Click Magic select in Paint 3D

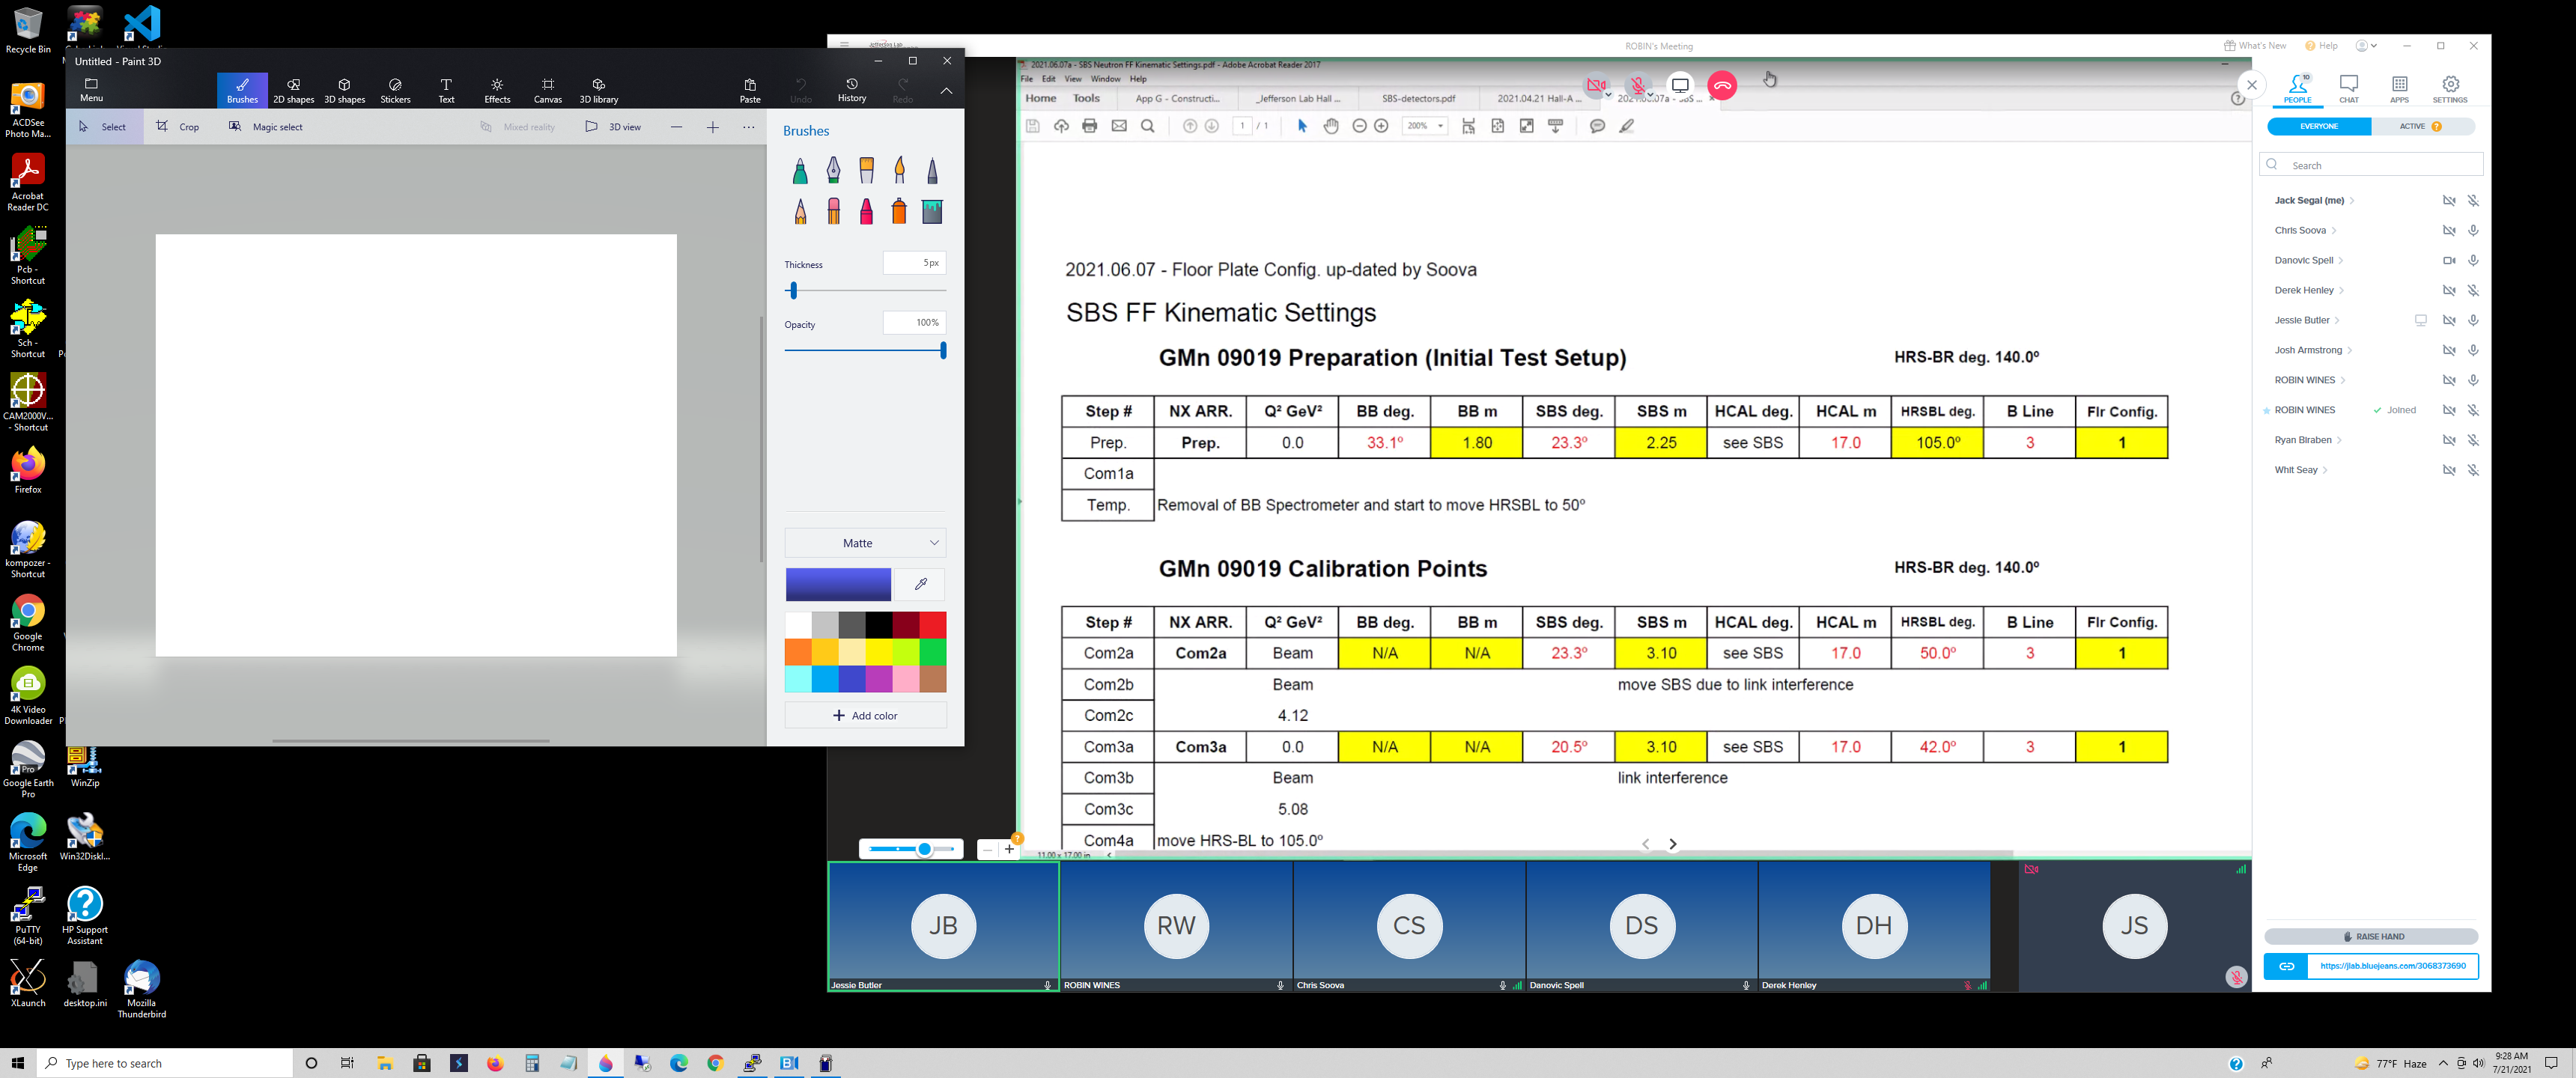pos(265,127)
